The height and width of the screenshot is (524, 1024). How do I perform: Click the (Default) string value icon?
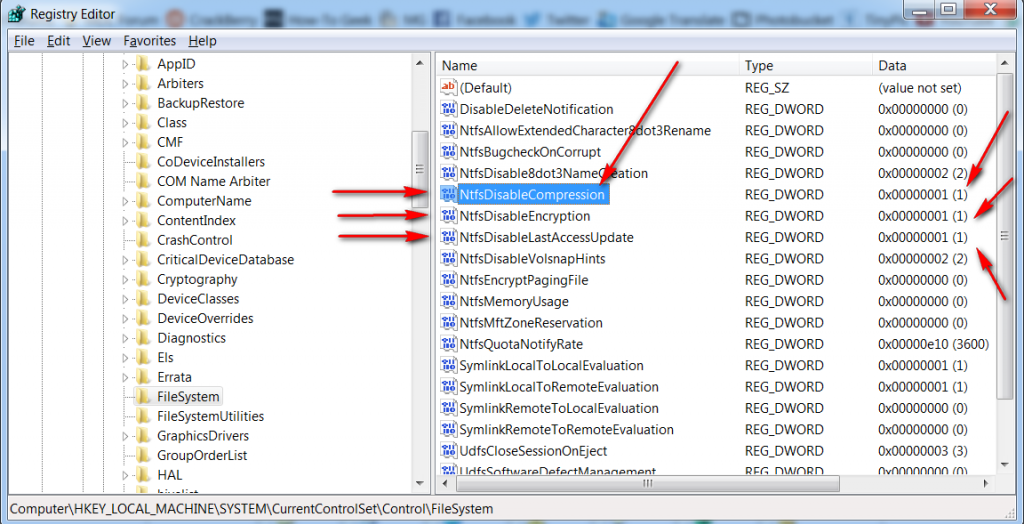pyautogui.click(x=449, y=88)
